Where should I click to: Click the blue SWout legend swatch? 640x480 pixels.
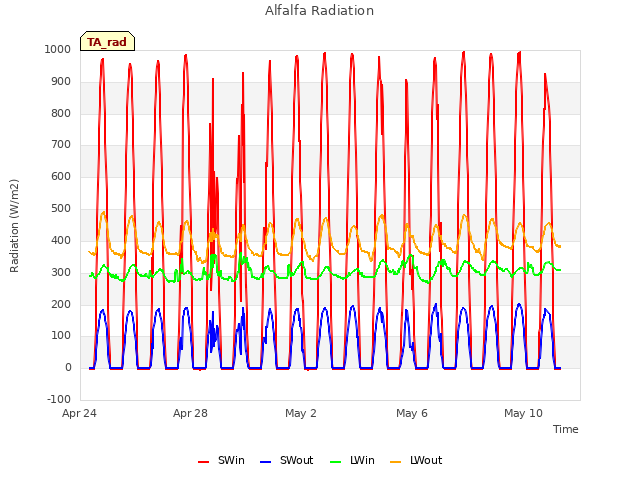[x=265, y=462]
